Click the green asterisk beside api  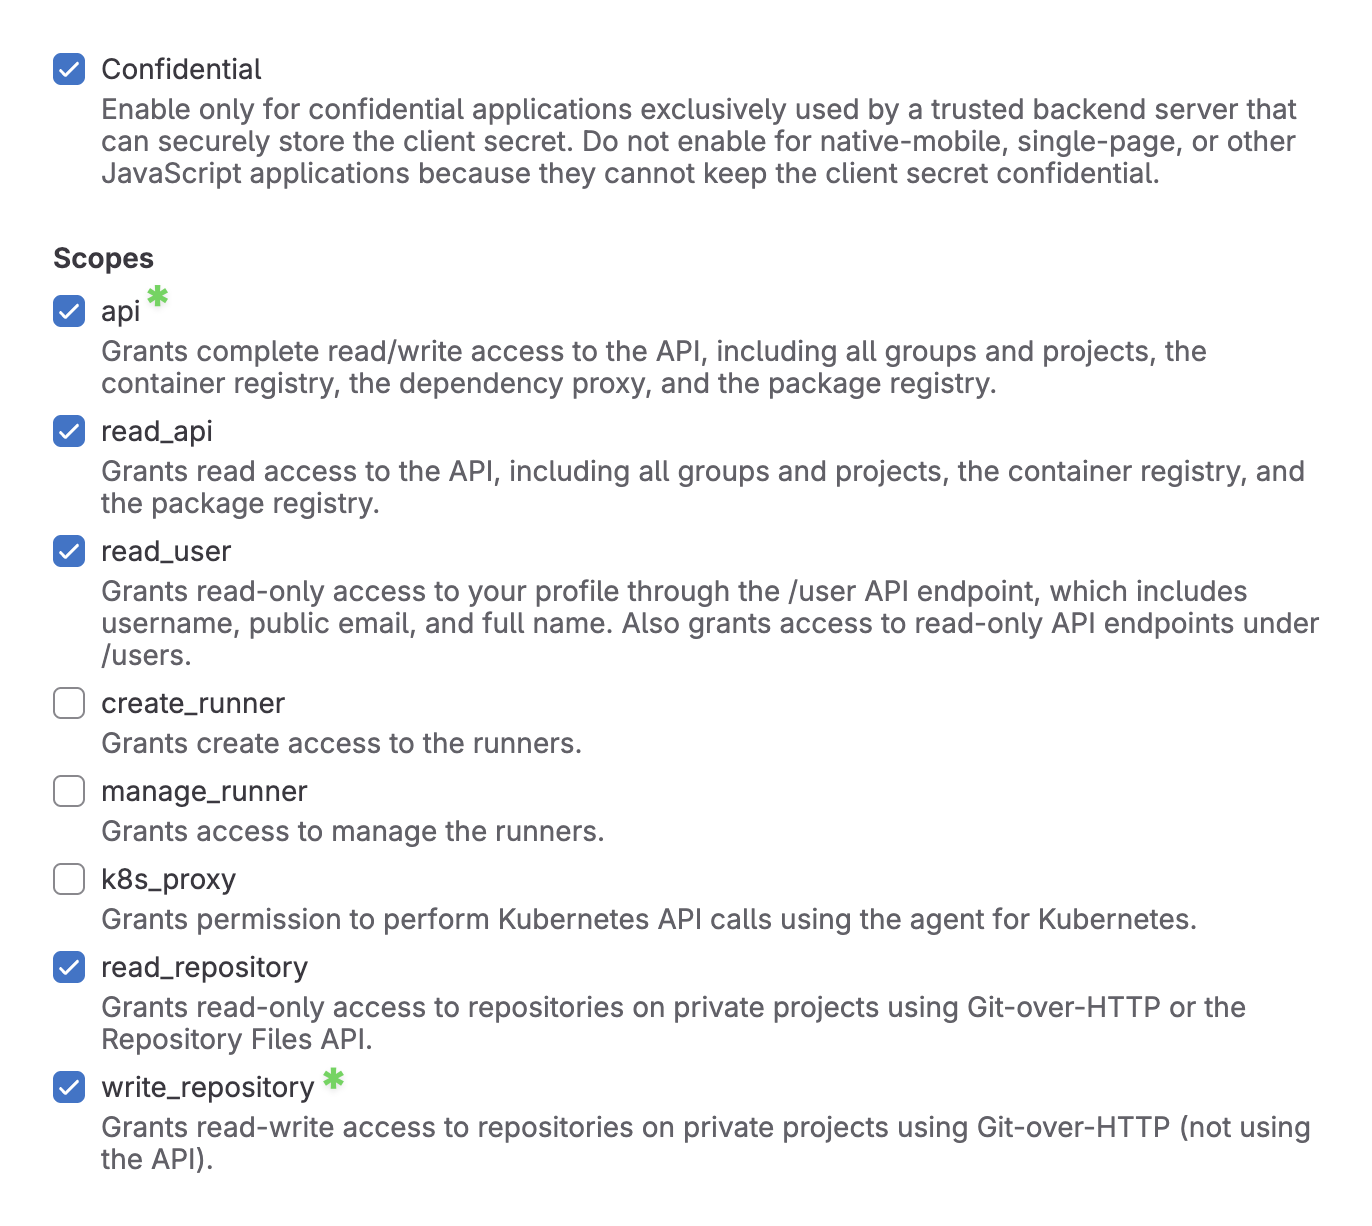point(158,296)
